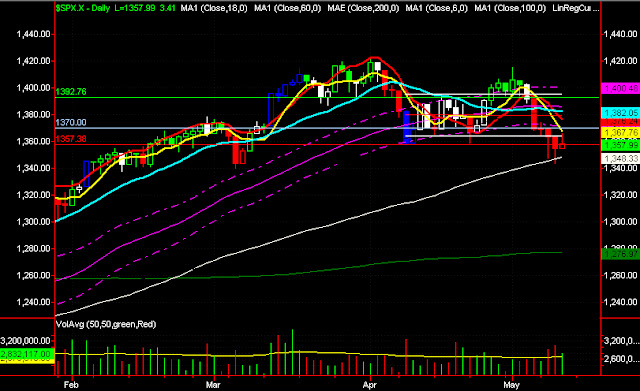This screenshot has width=640, height=391.
Task: Click the May date label on time axis
Action: tap(511, 385)
